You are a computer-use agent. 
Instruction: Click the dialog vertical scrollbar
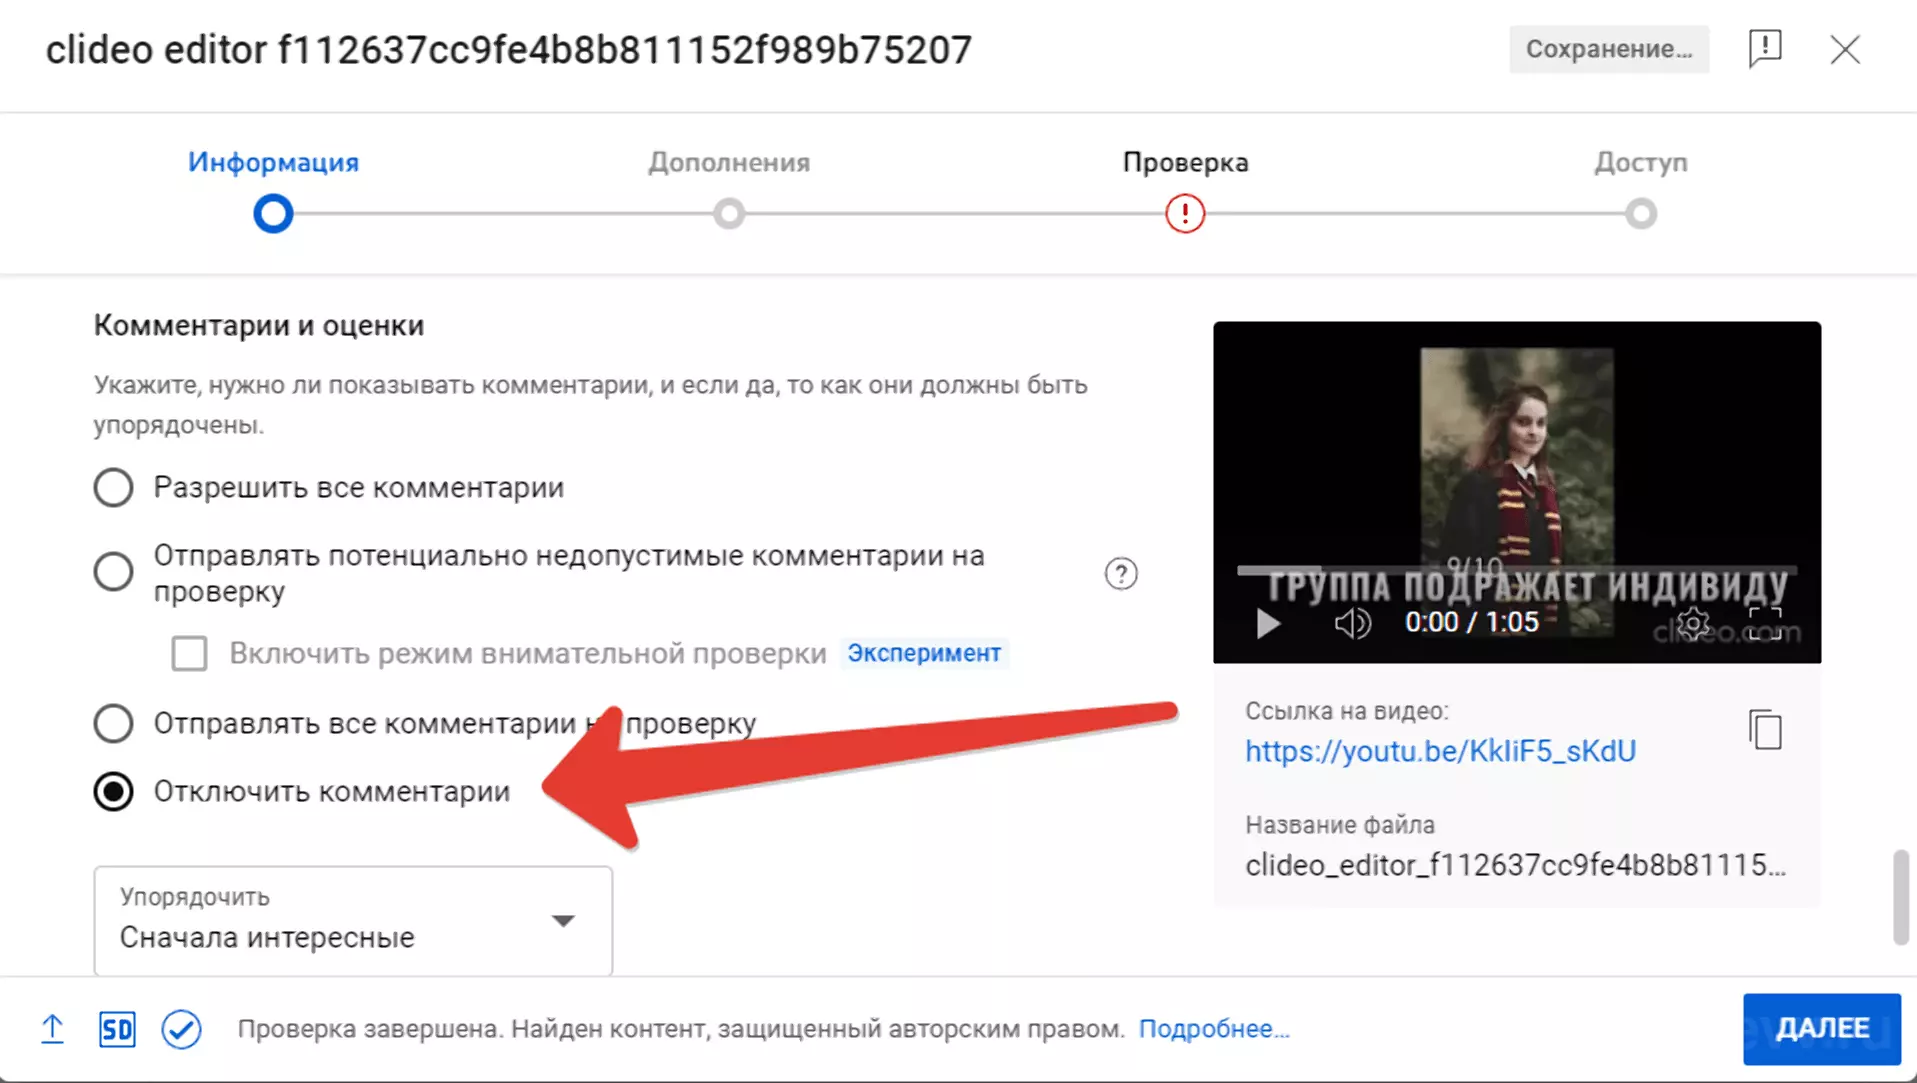point(1900,897)
